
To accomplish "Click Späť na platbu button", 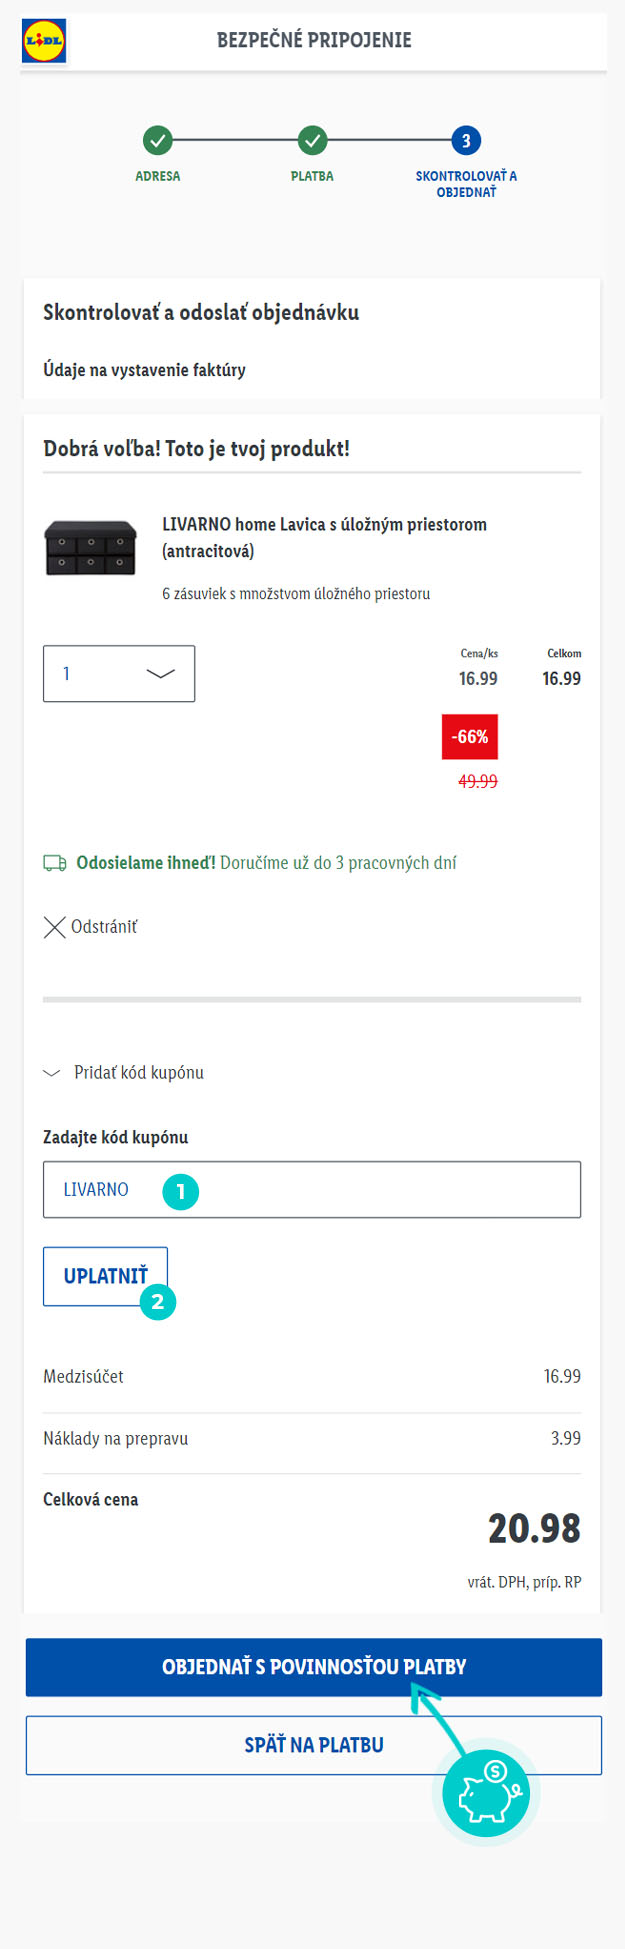I will click(x=314, y=1745).
